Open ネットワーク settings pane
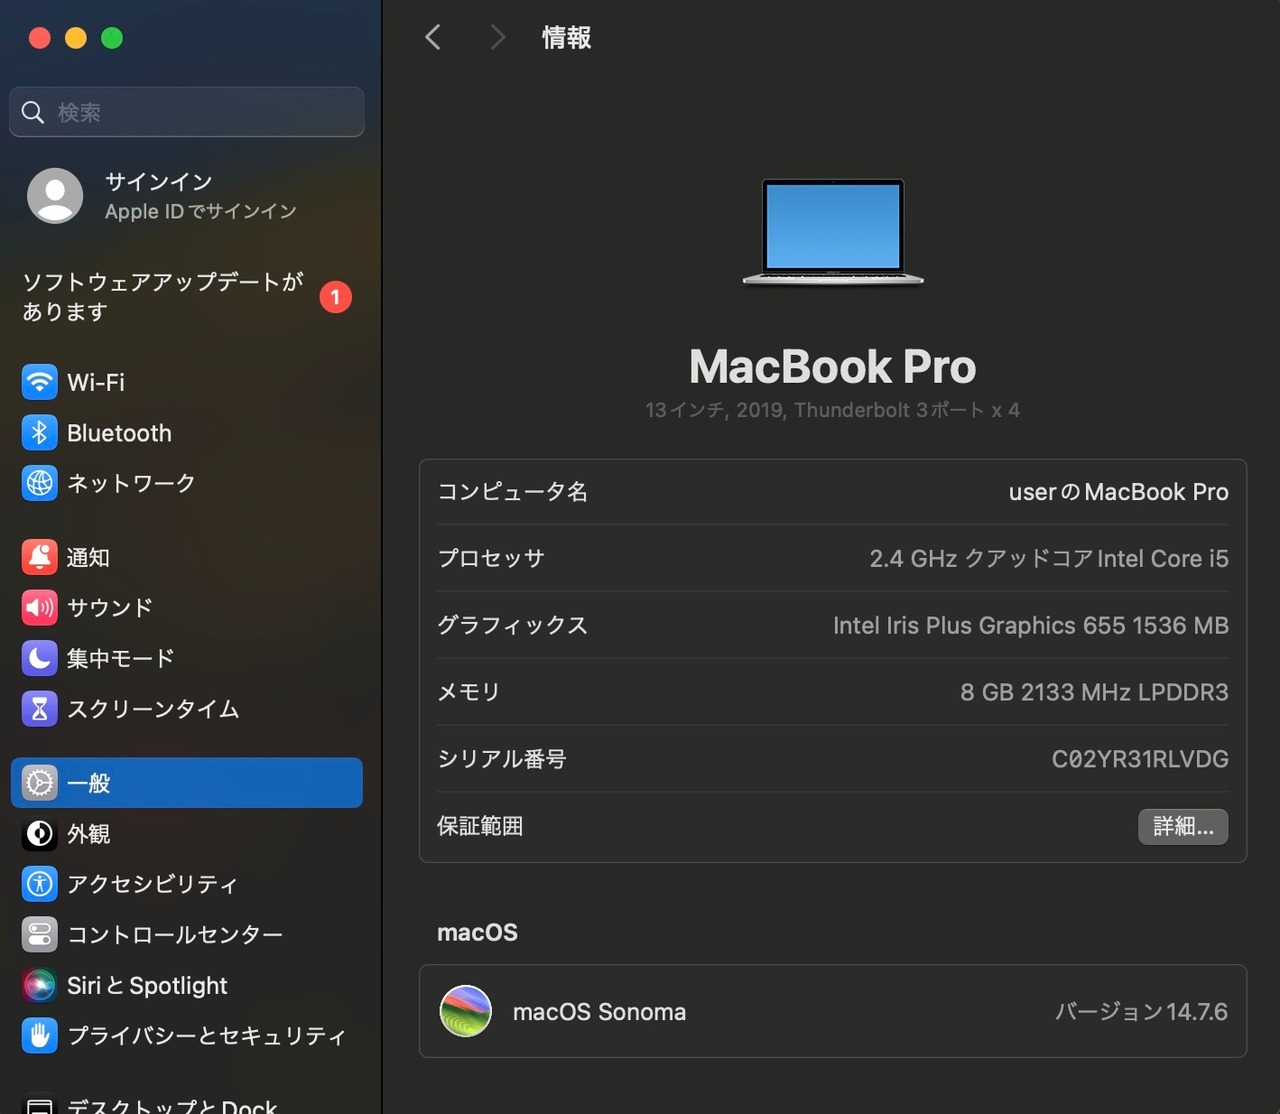Image resolution: width=1280 pixels, height=1114 pixels. point(187,483)
